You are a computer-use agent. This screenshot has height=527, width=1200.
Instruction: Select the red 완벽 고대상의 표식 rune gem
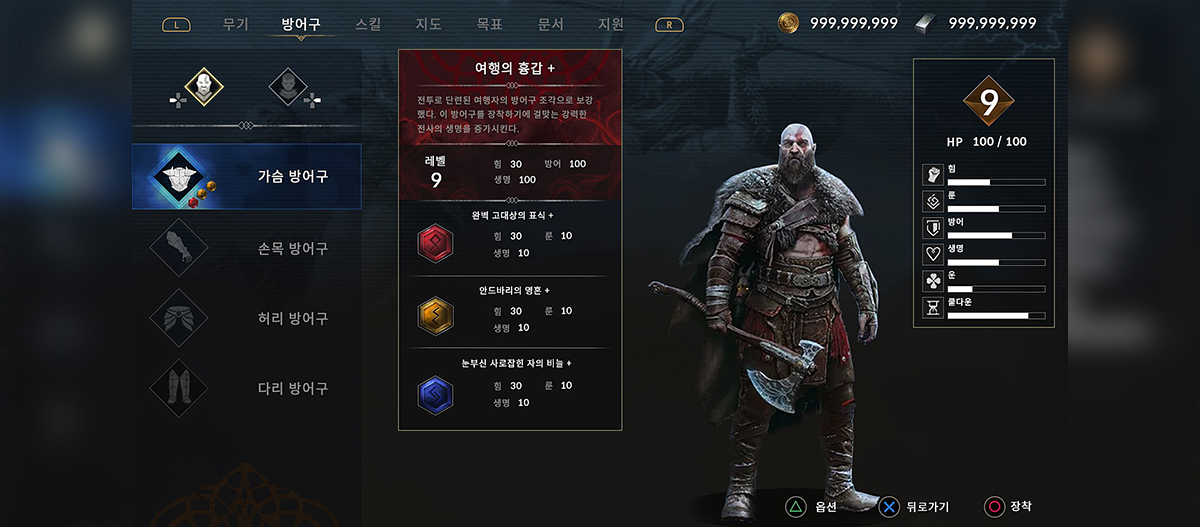point(435,241)
